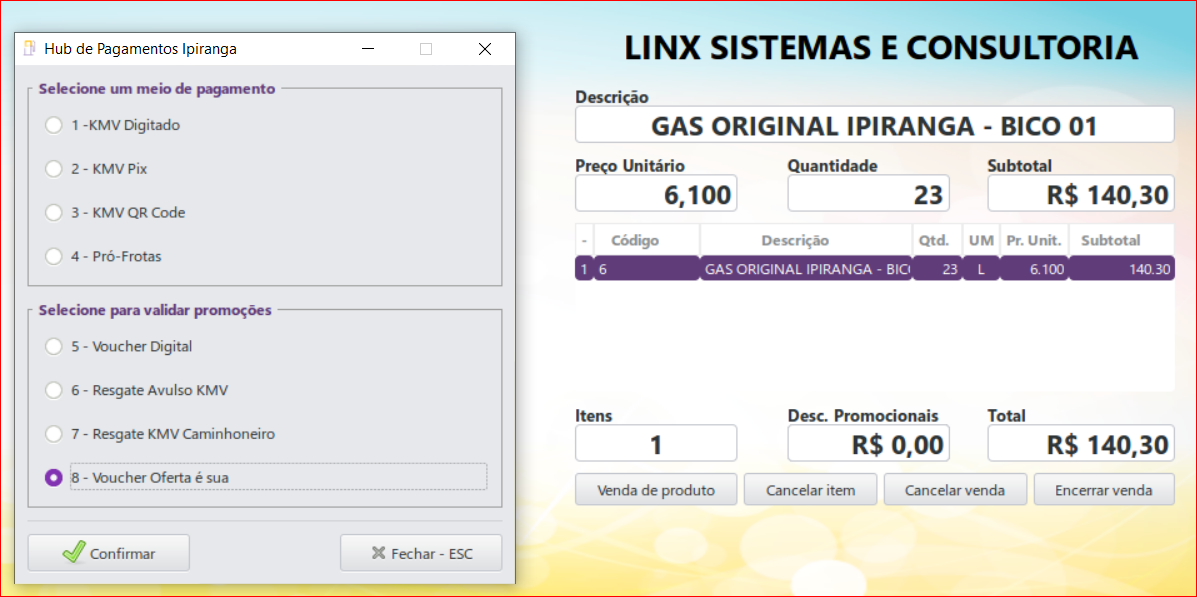Click the Qtd. column header
This screenshot has width=1197, height=597.
coord(937,240)
